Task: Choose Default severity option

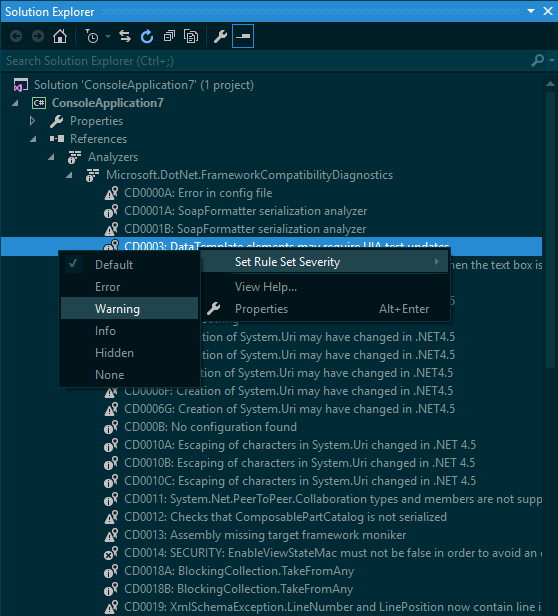Action: 129,265
